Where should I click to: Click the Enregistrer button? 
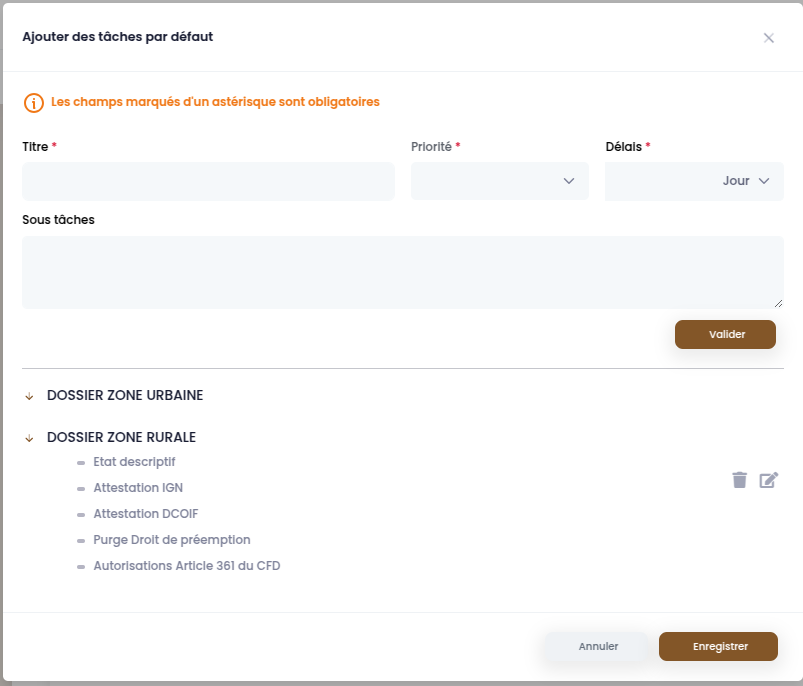coord(718,646)
